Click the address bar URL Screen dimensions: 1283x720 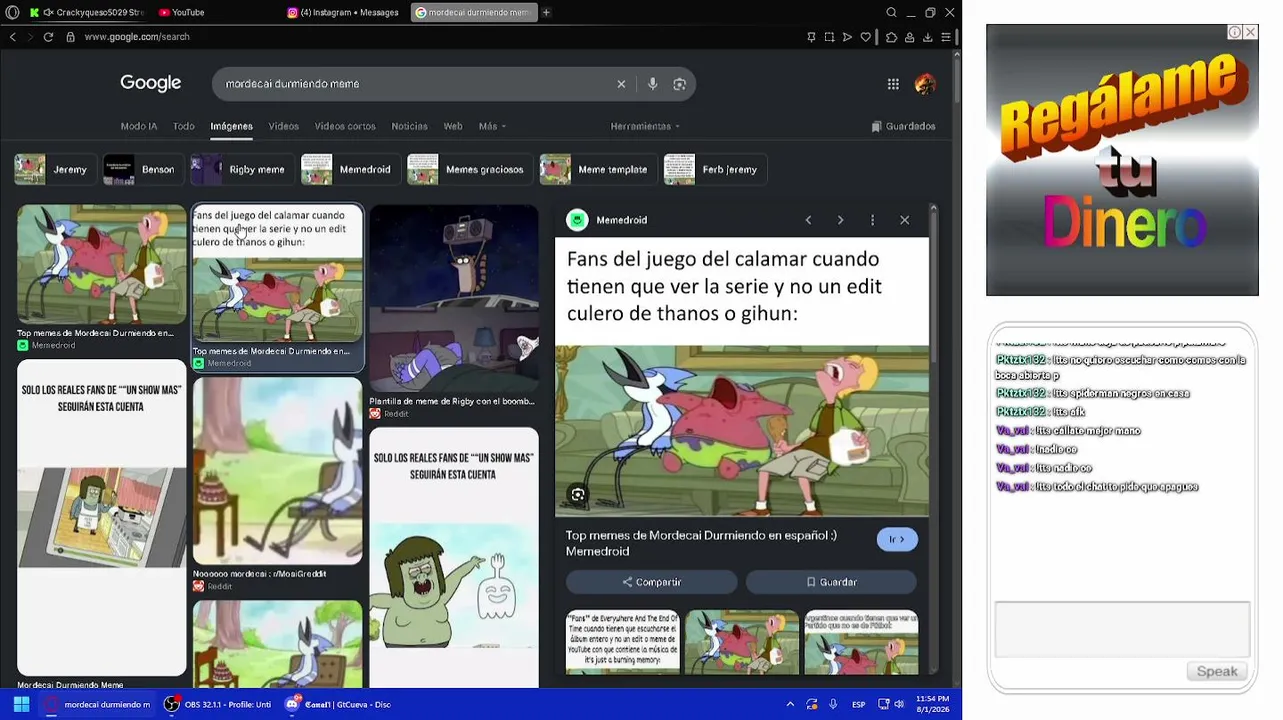click(137, 37)
